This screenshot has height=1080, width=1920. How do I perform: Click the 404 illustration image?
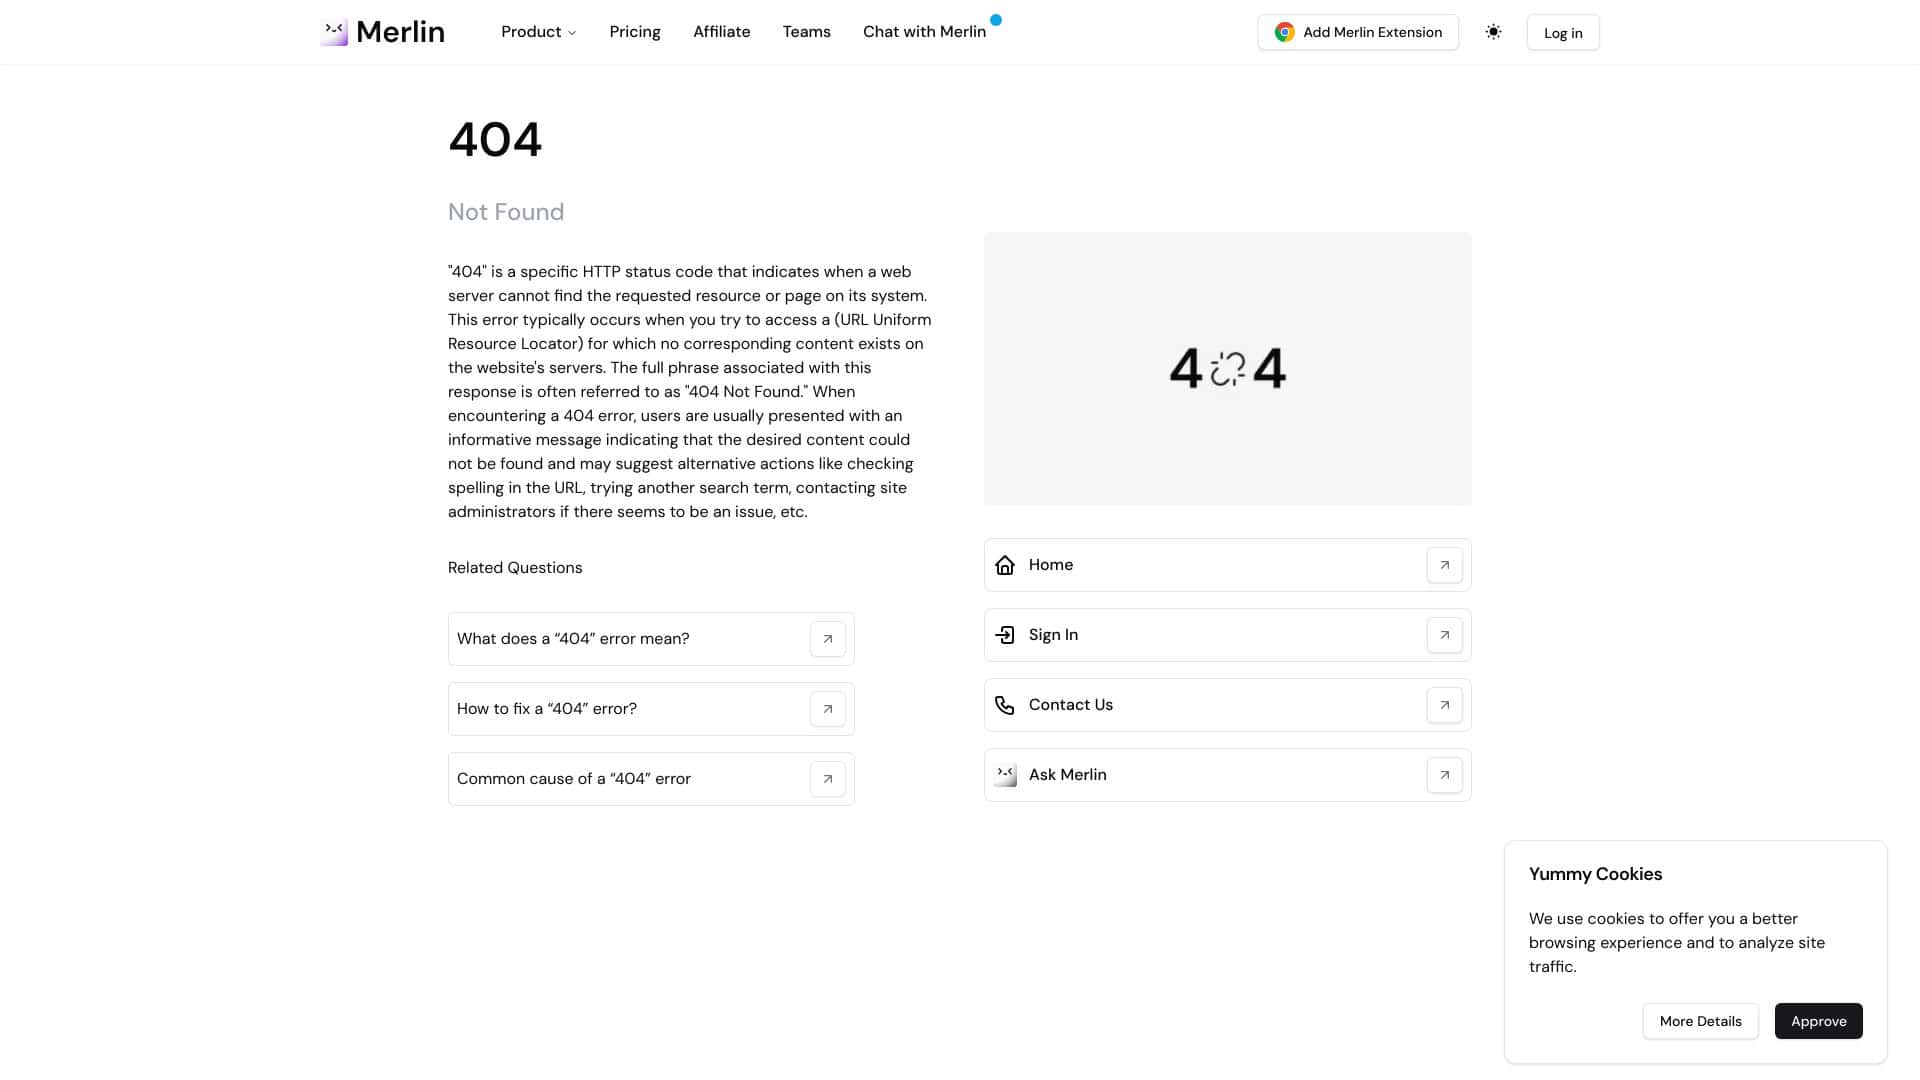pos(1227,368)
